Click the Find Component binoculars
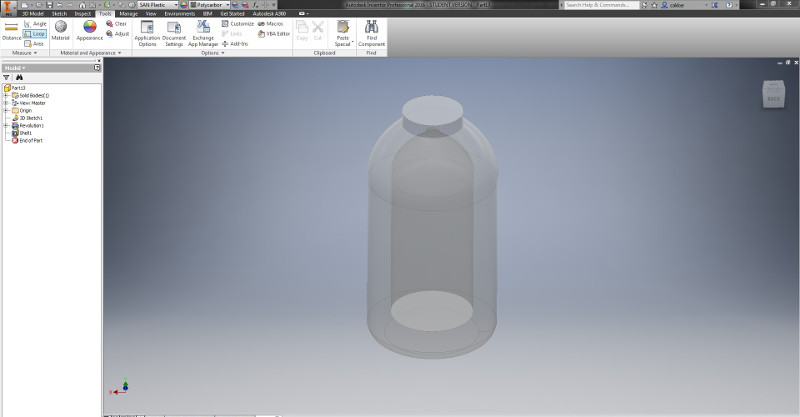Viewport: 800px width, 417px height. (x=371, y=34)
